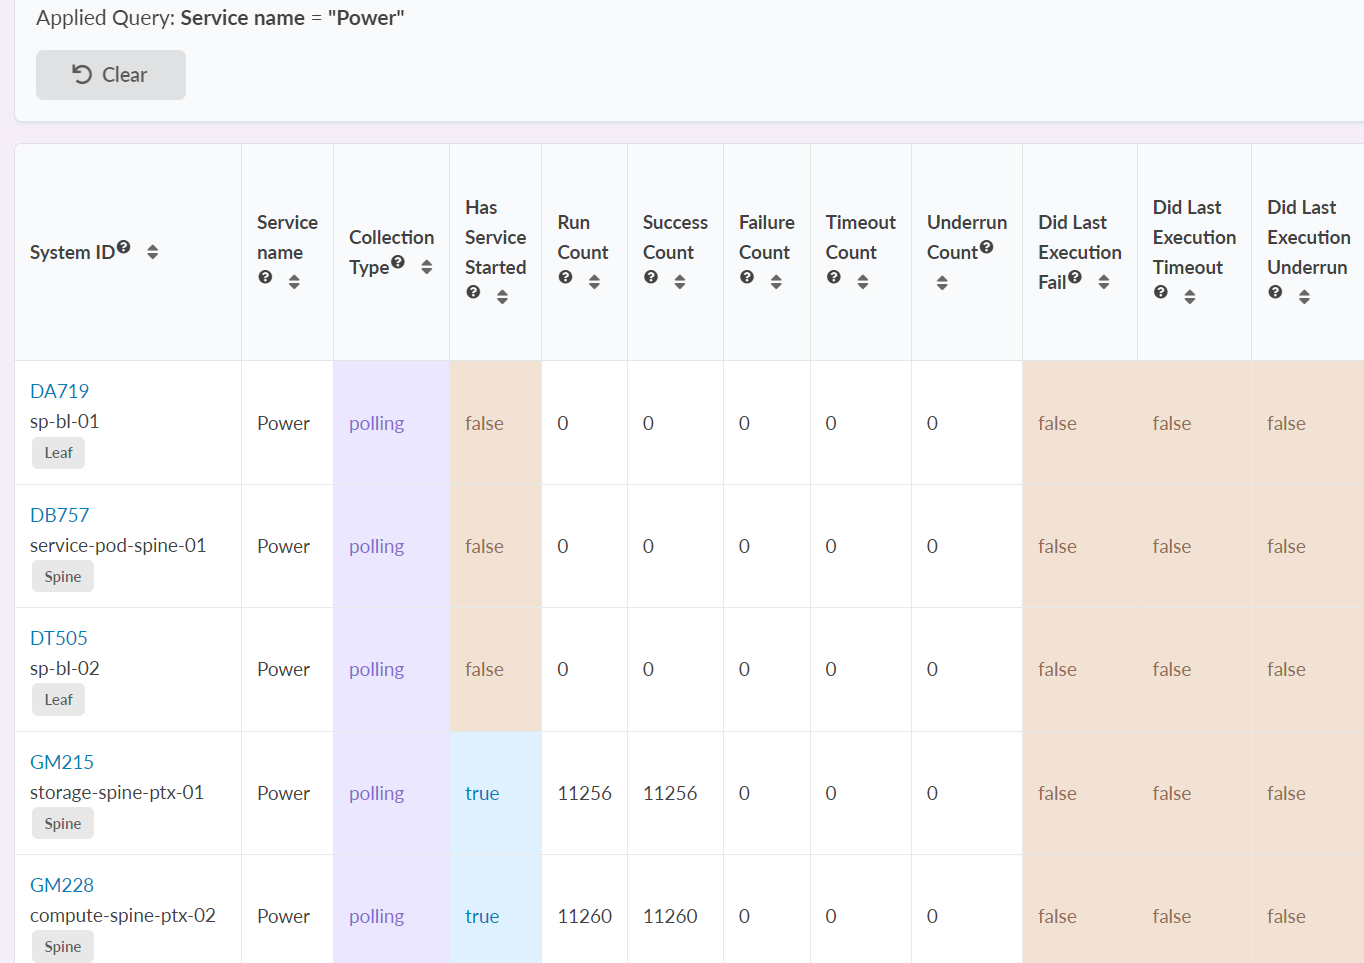Sort table by Underrun Count arrows
The height and width of the screenshot is (963, 1364).
click(942, 283)
